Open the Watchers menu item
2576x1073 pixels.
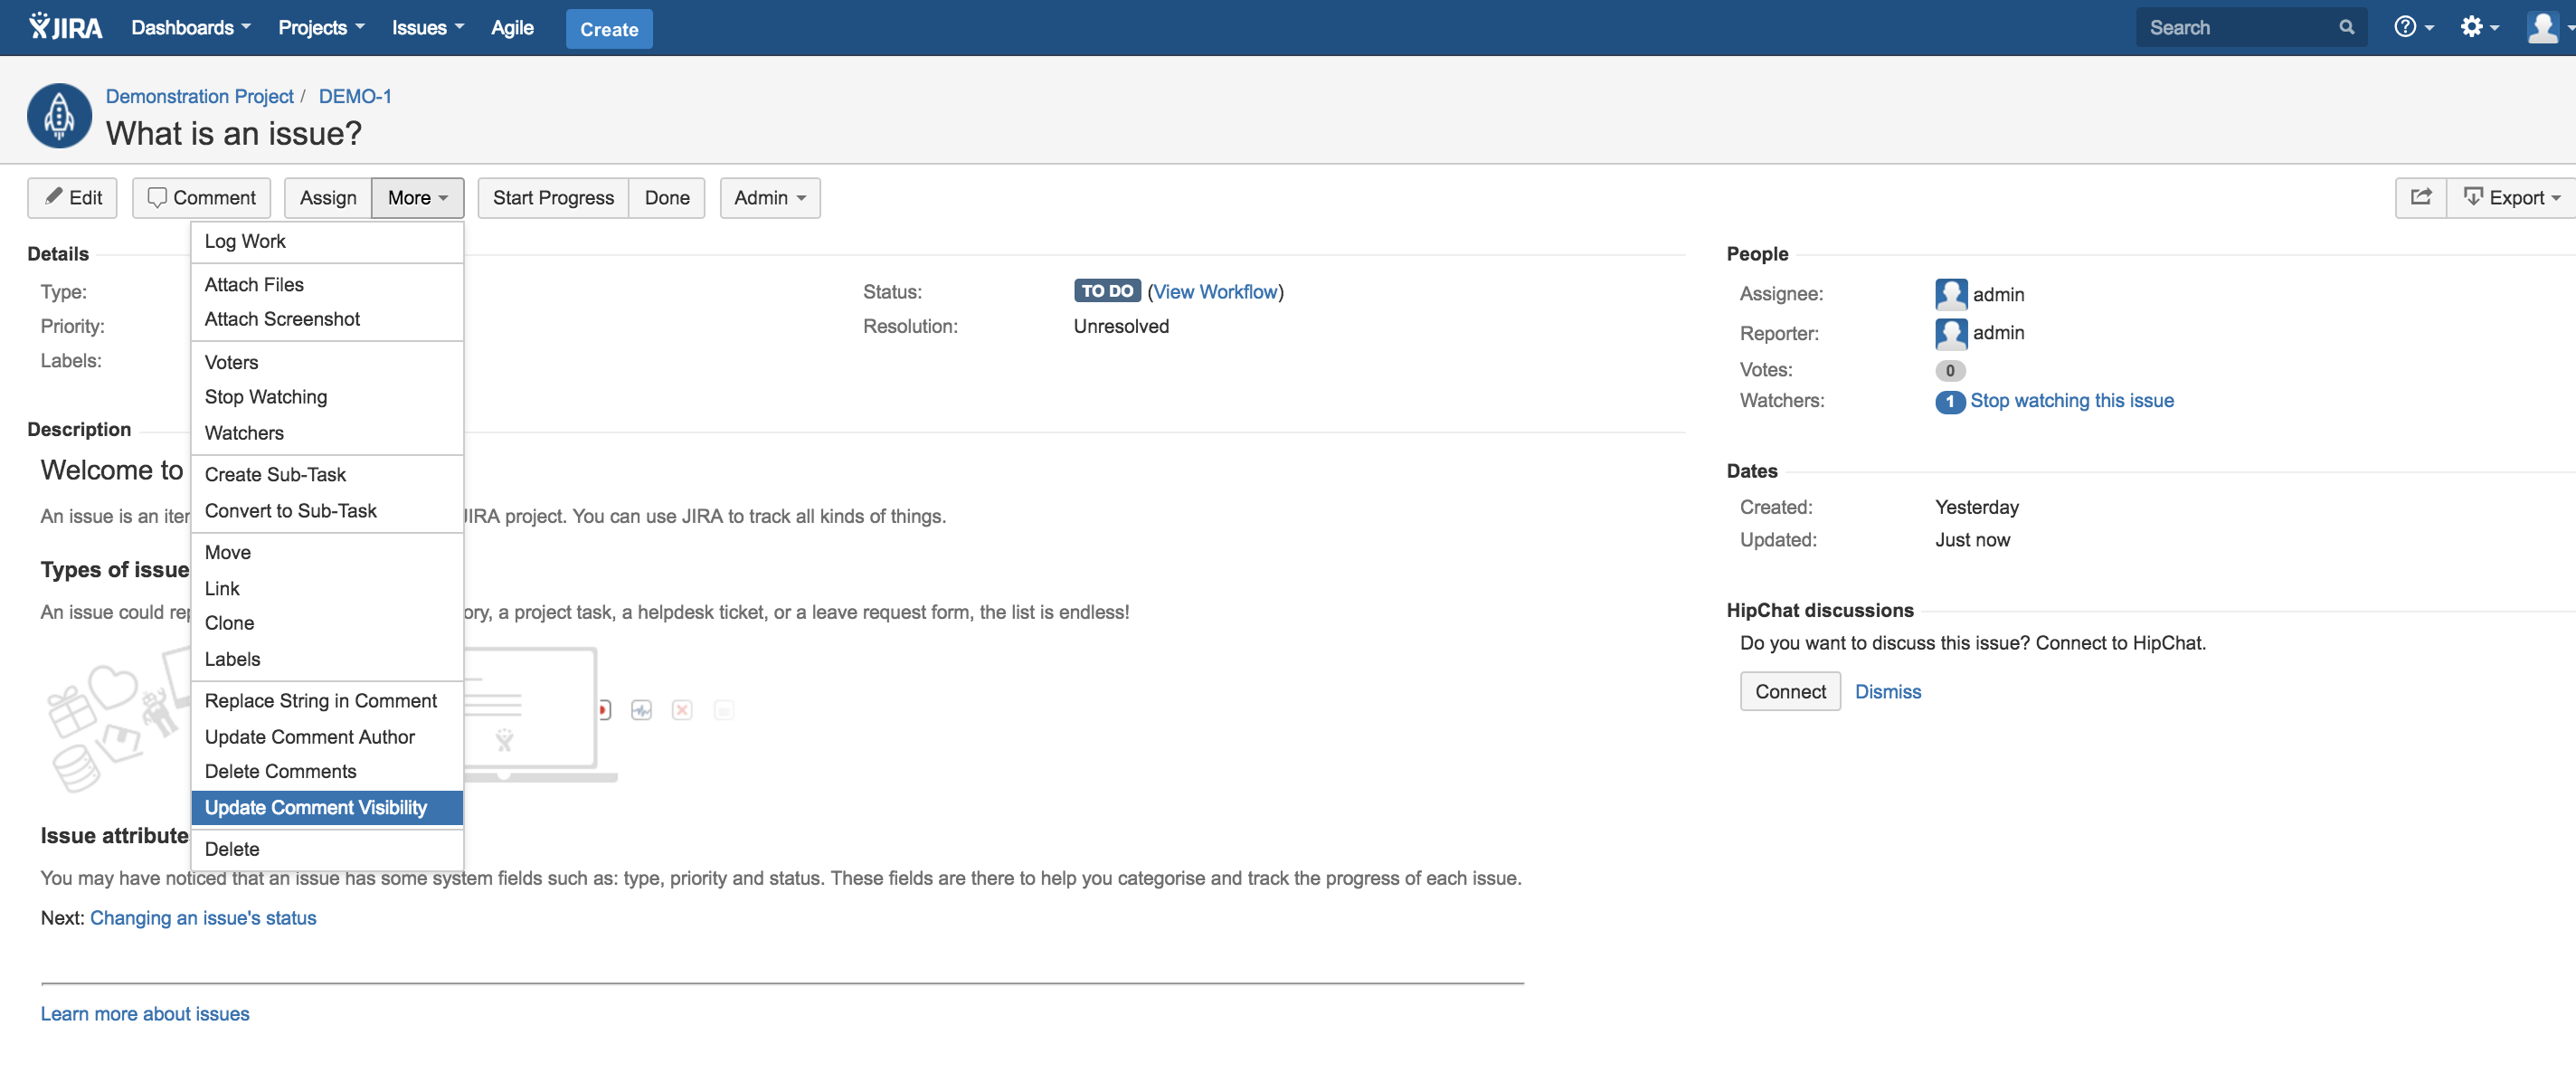pos(327,433)
